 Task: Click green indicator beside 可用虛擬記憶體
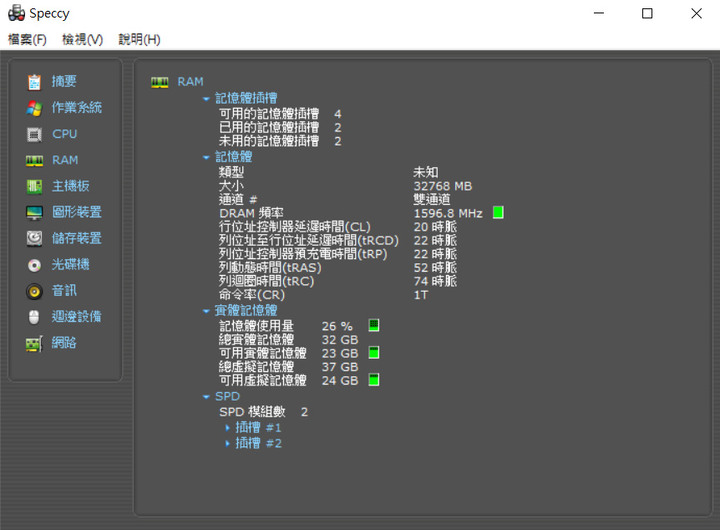pyautogui.click(x=374, y=380)
